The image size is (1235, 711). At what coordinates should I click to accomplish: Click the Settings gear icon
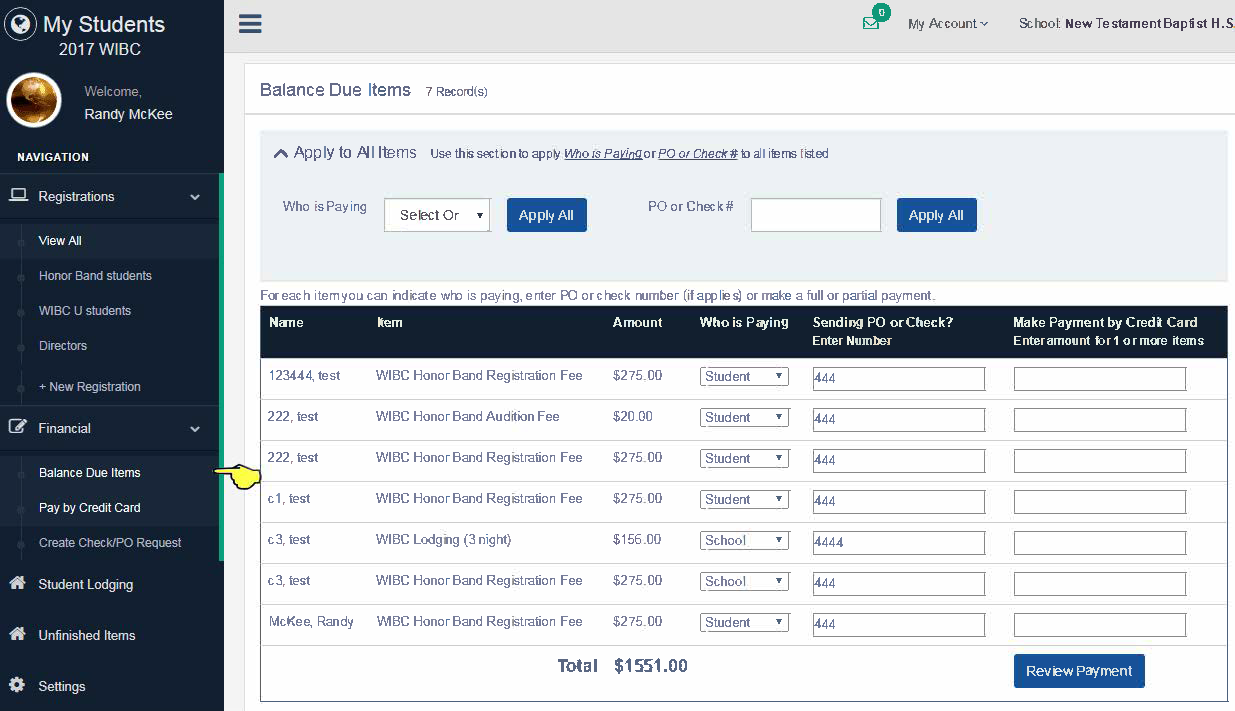click(17, 685)
